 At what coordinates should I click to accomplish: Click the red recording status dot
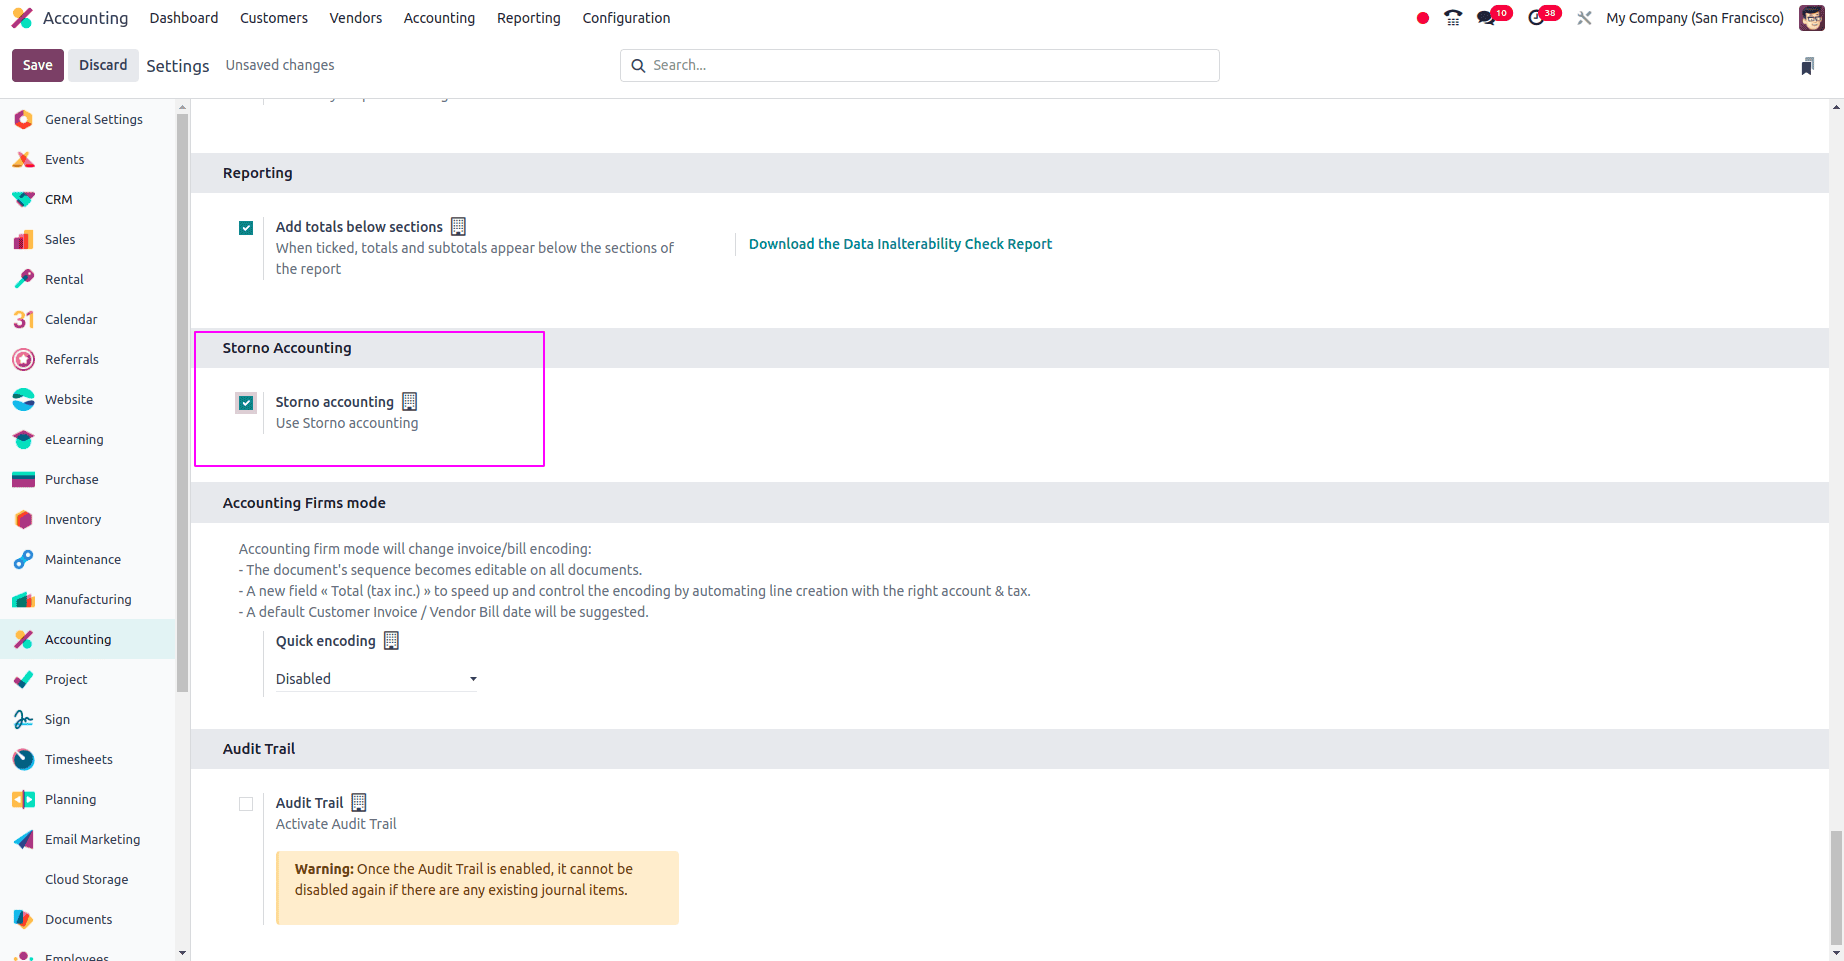pos(1422,18)
